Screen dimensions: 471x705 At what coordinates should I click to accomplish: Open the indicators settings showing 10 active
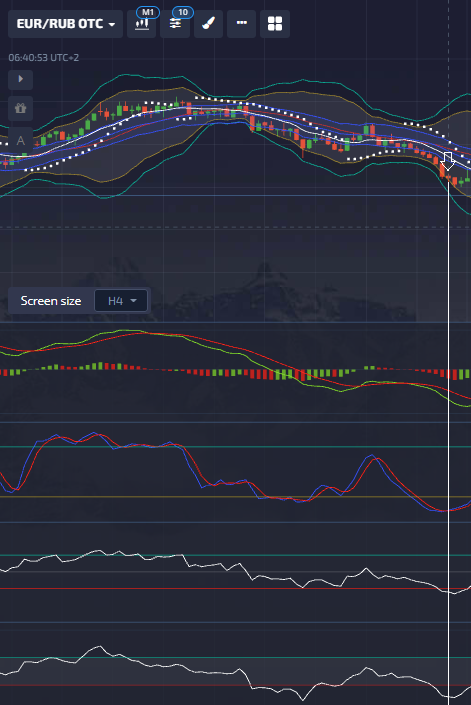point(175,24)
